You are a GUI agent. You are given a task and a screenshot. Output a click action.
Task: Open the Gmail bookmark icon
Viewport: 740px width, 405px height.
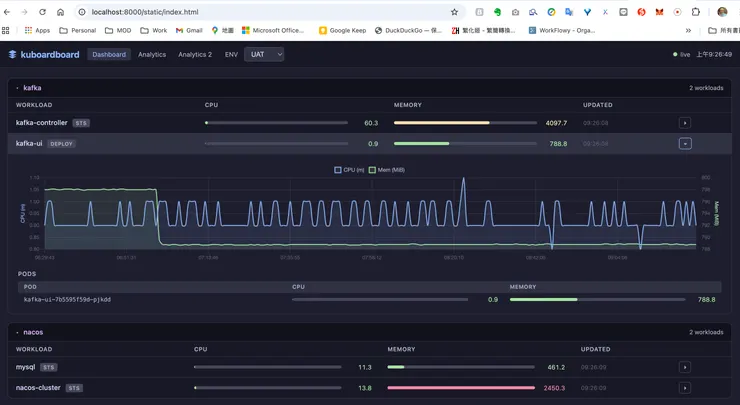point(180,31)
